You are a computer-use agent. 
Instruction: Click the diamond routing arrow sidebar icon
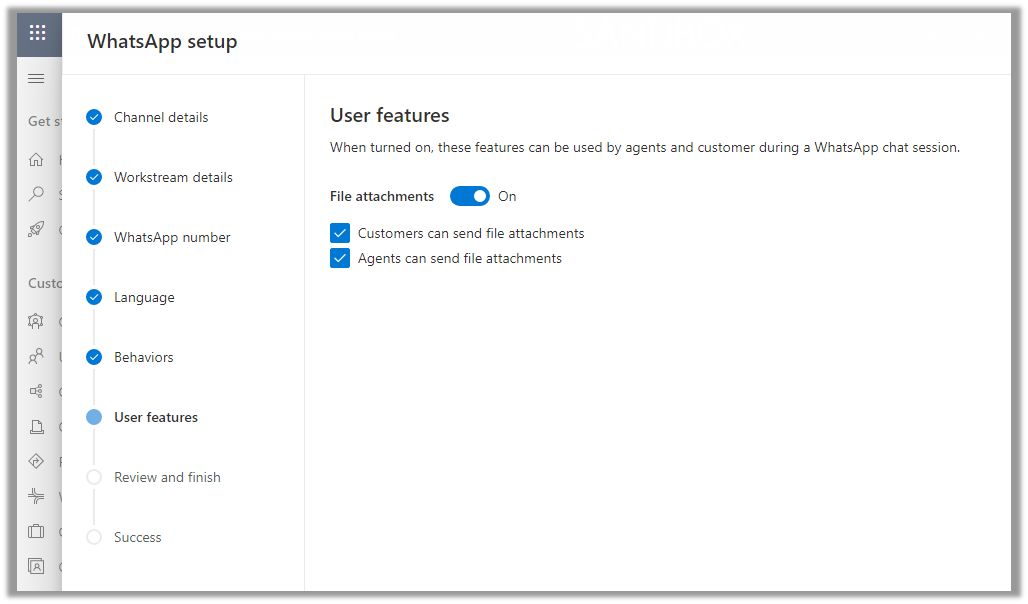pos(36,461)
